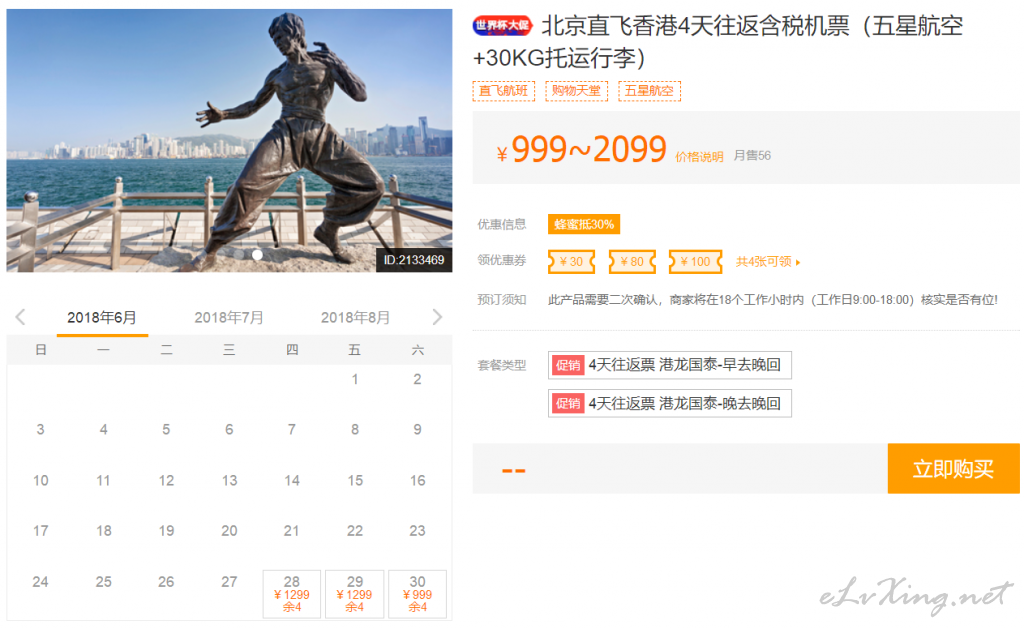This screenshot has height=629, width=1024.
Task: Choose package 港龙国泰-晚去晚回
Action: pos(670,404)
